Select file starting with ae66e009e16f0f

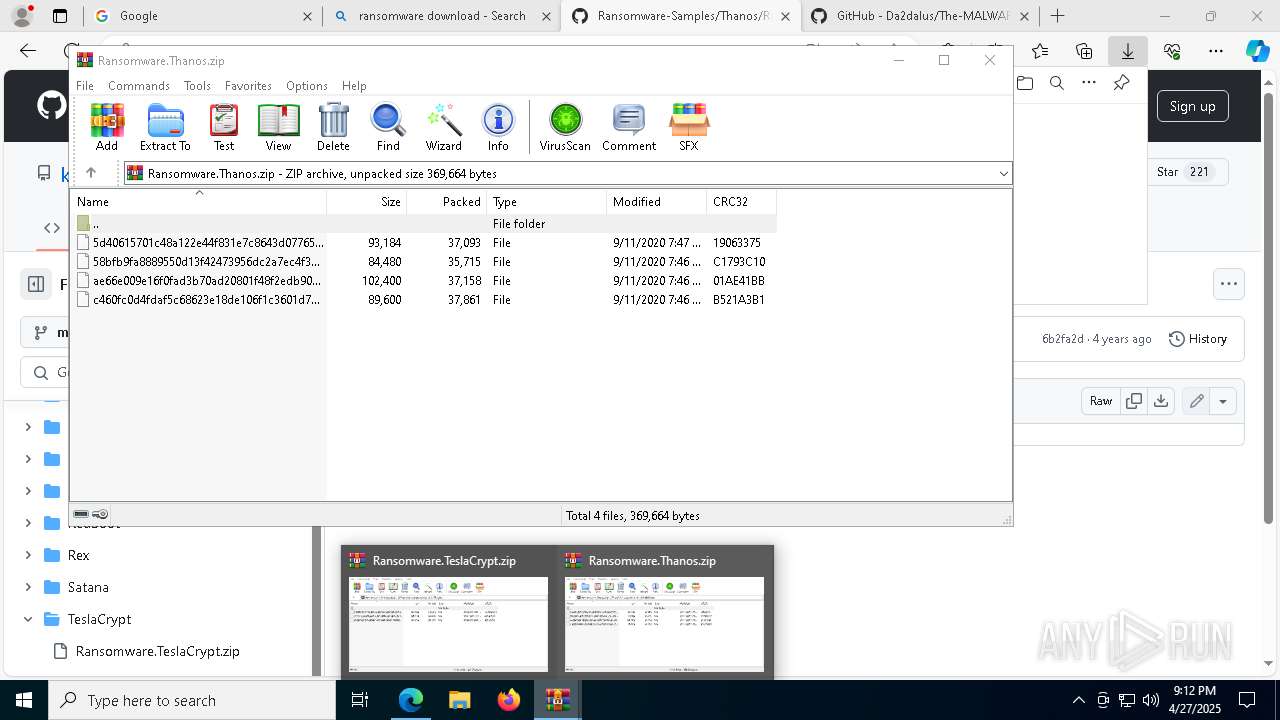point(422,280)
